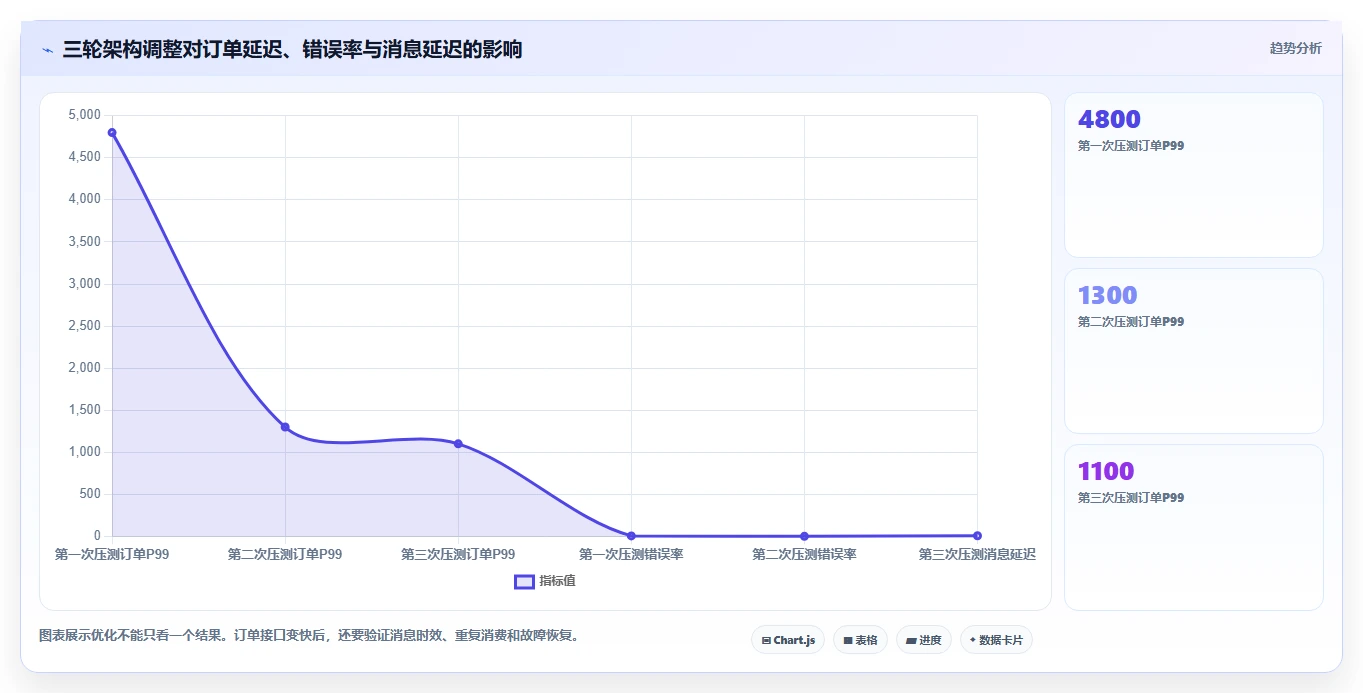Click the lightning icon beside the chart title

pyautogui.click(x=47, y=50)
